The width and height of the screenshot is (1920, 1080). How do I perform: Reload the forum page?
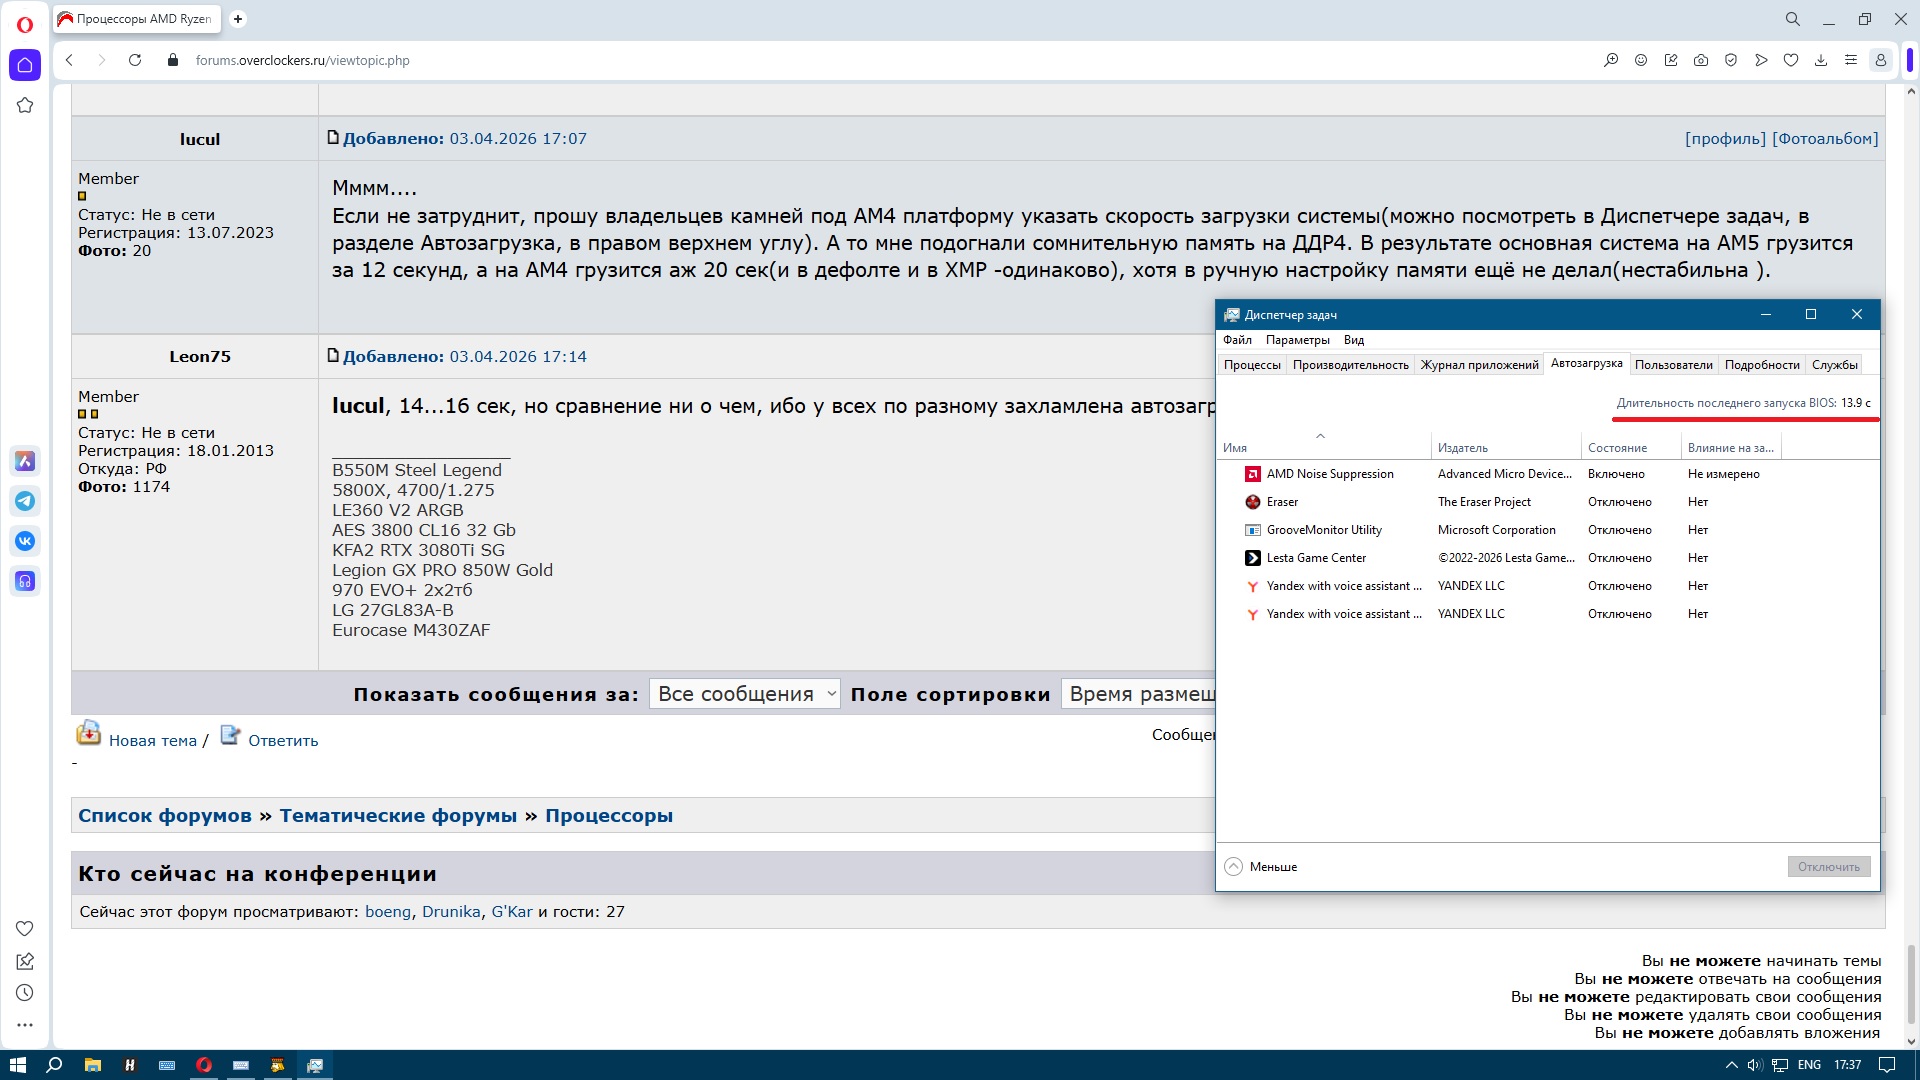(135, 60)
